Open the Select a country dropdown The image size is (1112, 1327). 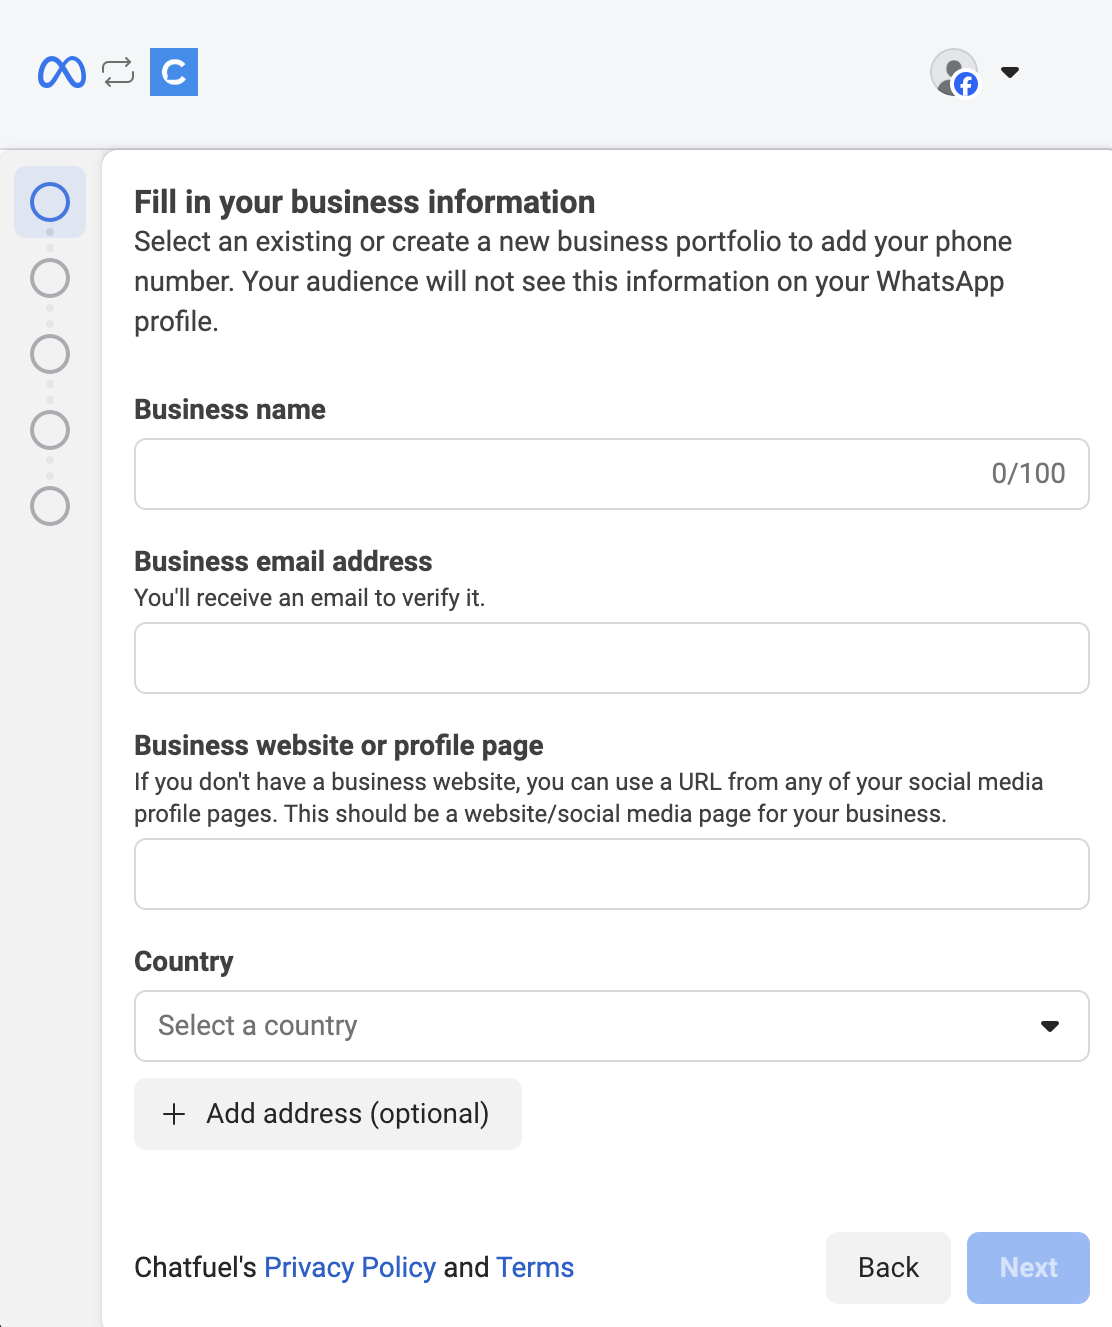click(590, 1026)
